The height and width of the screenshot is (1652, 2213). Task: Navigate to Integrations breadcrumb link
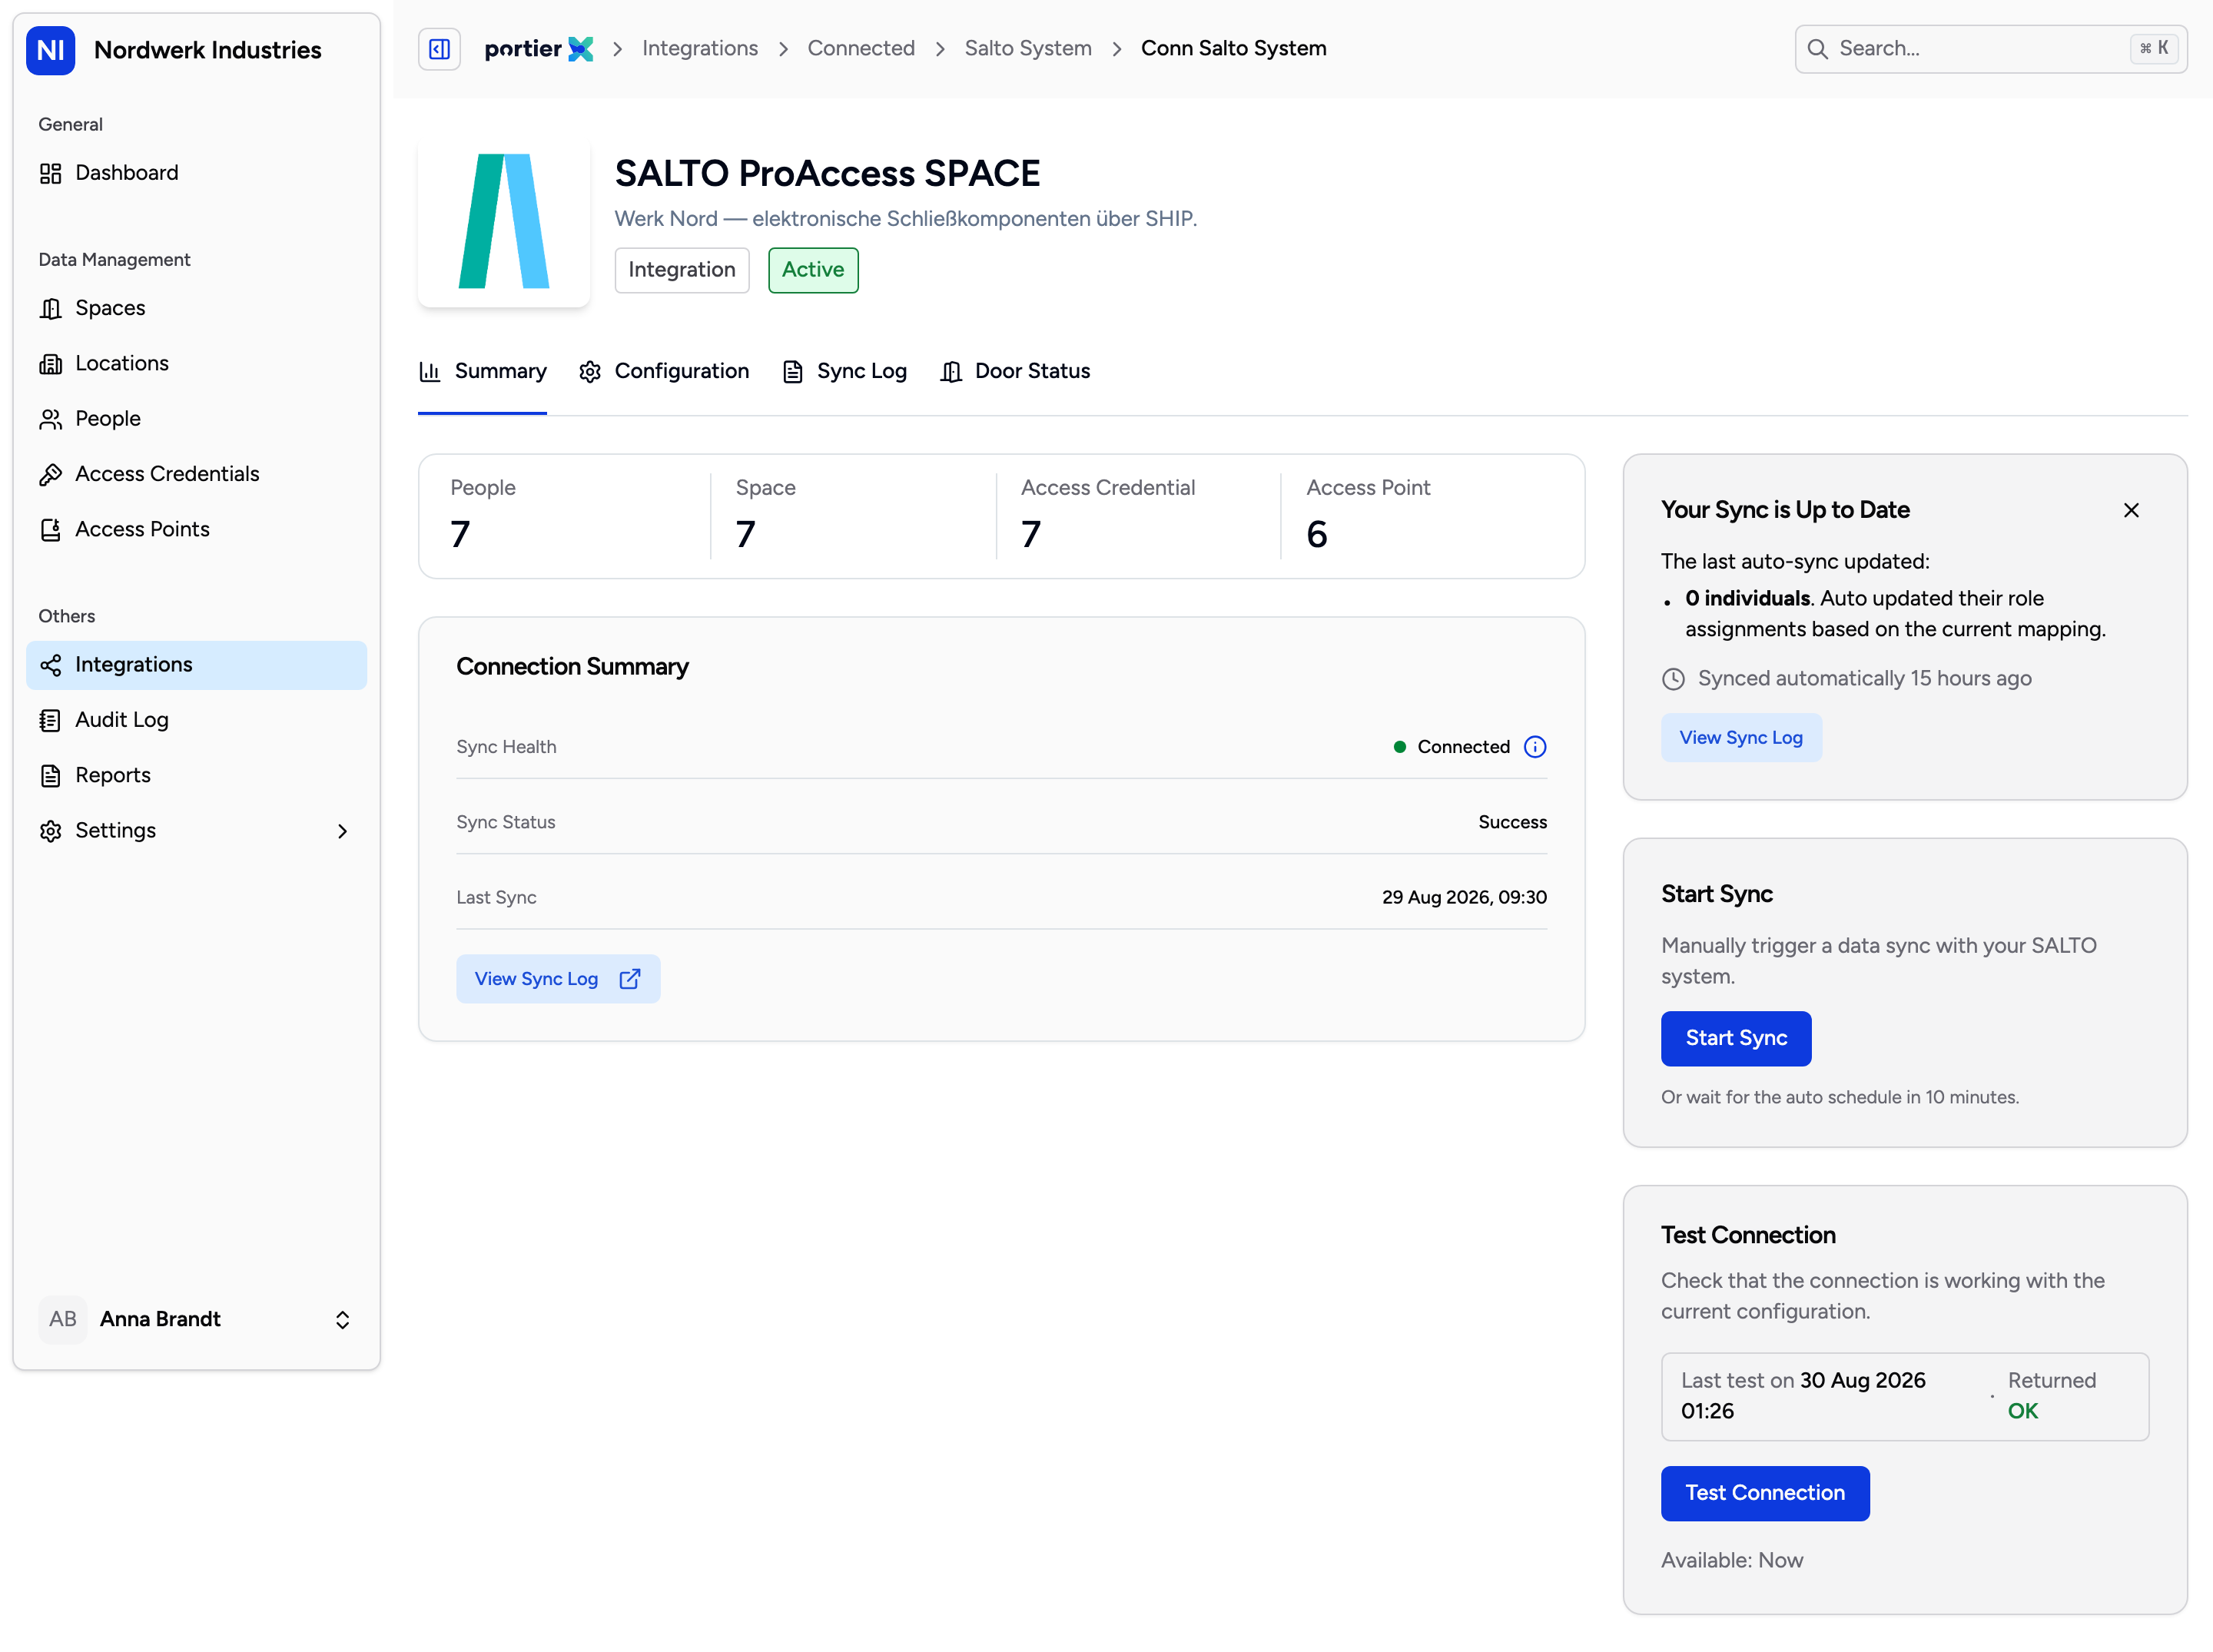tap(700, 49)
